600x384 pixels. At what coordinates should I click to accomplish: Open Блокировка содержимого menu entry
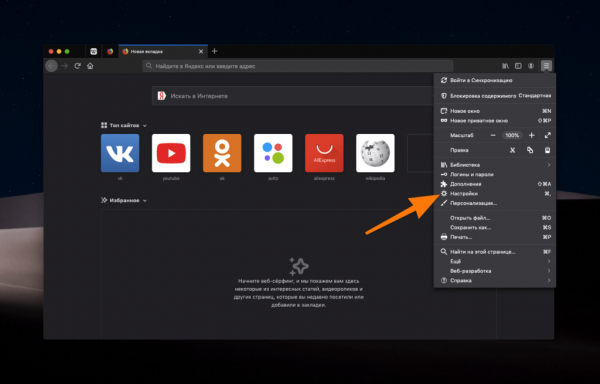click(494, 96)
